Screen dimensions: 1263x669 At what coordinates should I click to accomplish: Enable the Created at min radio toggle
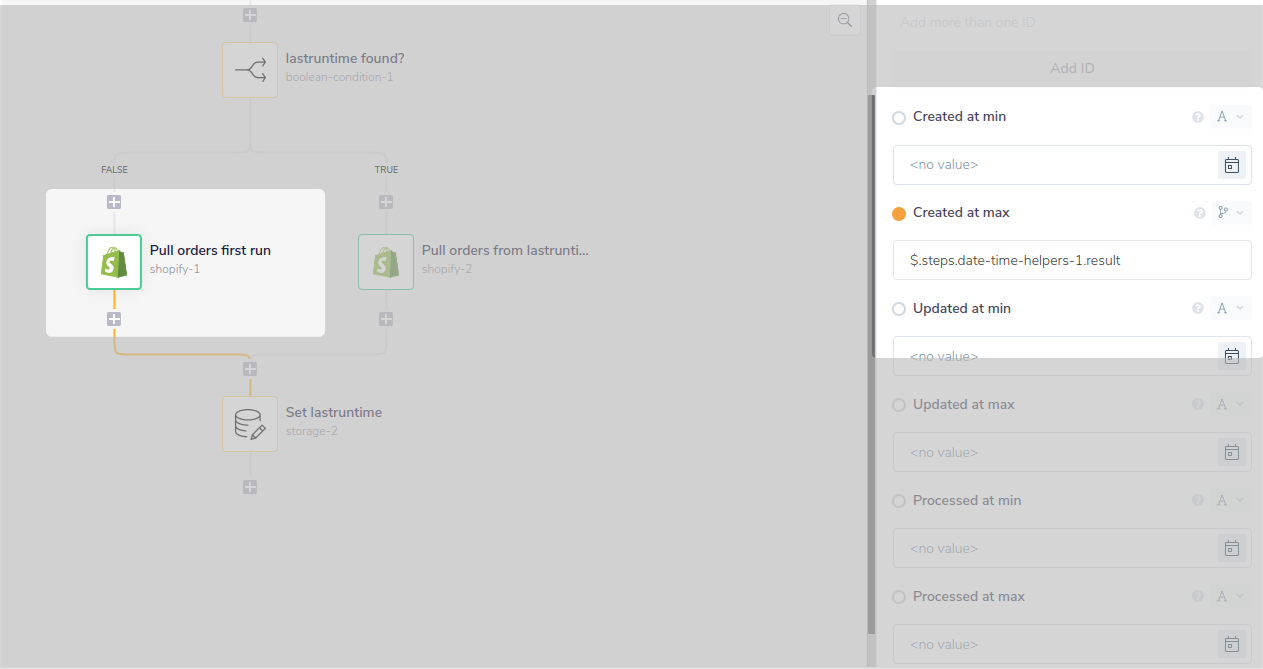(899, 117)
